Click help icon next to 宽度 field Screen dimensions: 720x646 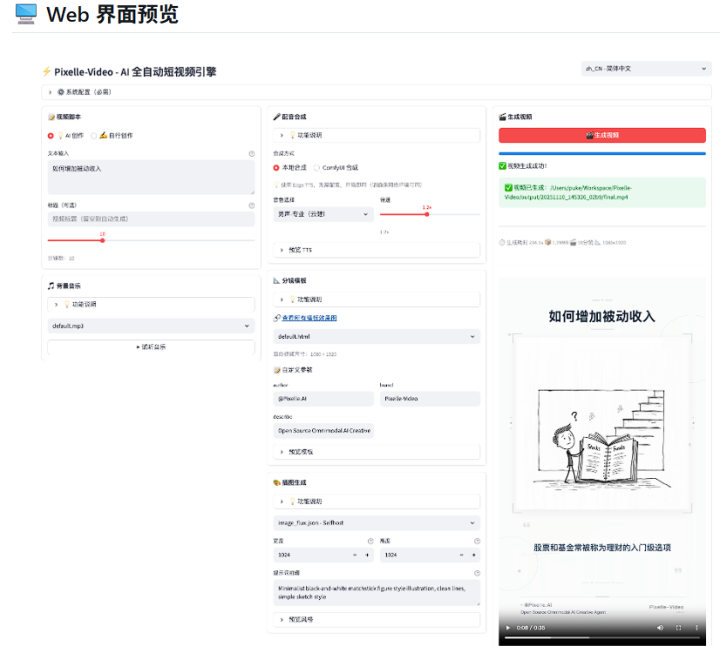click(x=370, y=540)
